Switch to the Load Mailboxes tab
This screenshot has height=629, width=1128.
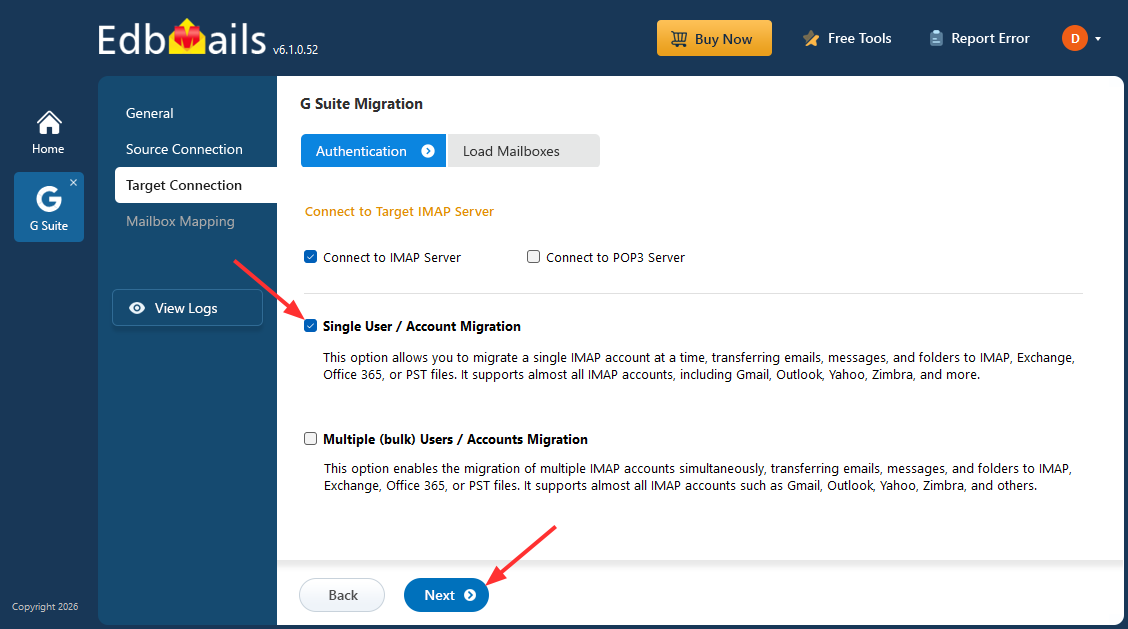522,151
